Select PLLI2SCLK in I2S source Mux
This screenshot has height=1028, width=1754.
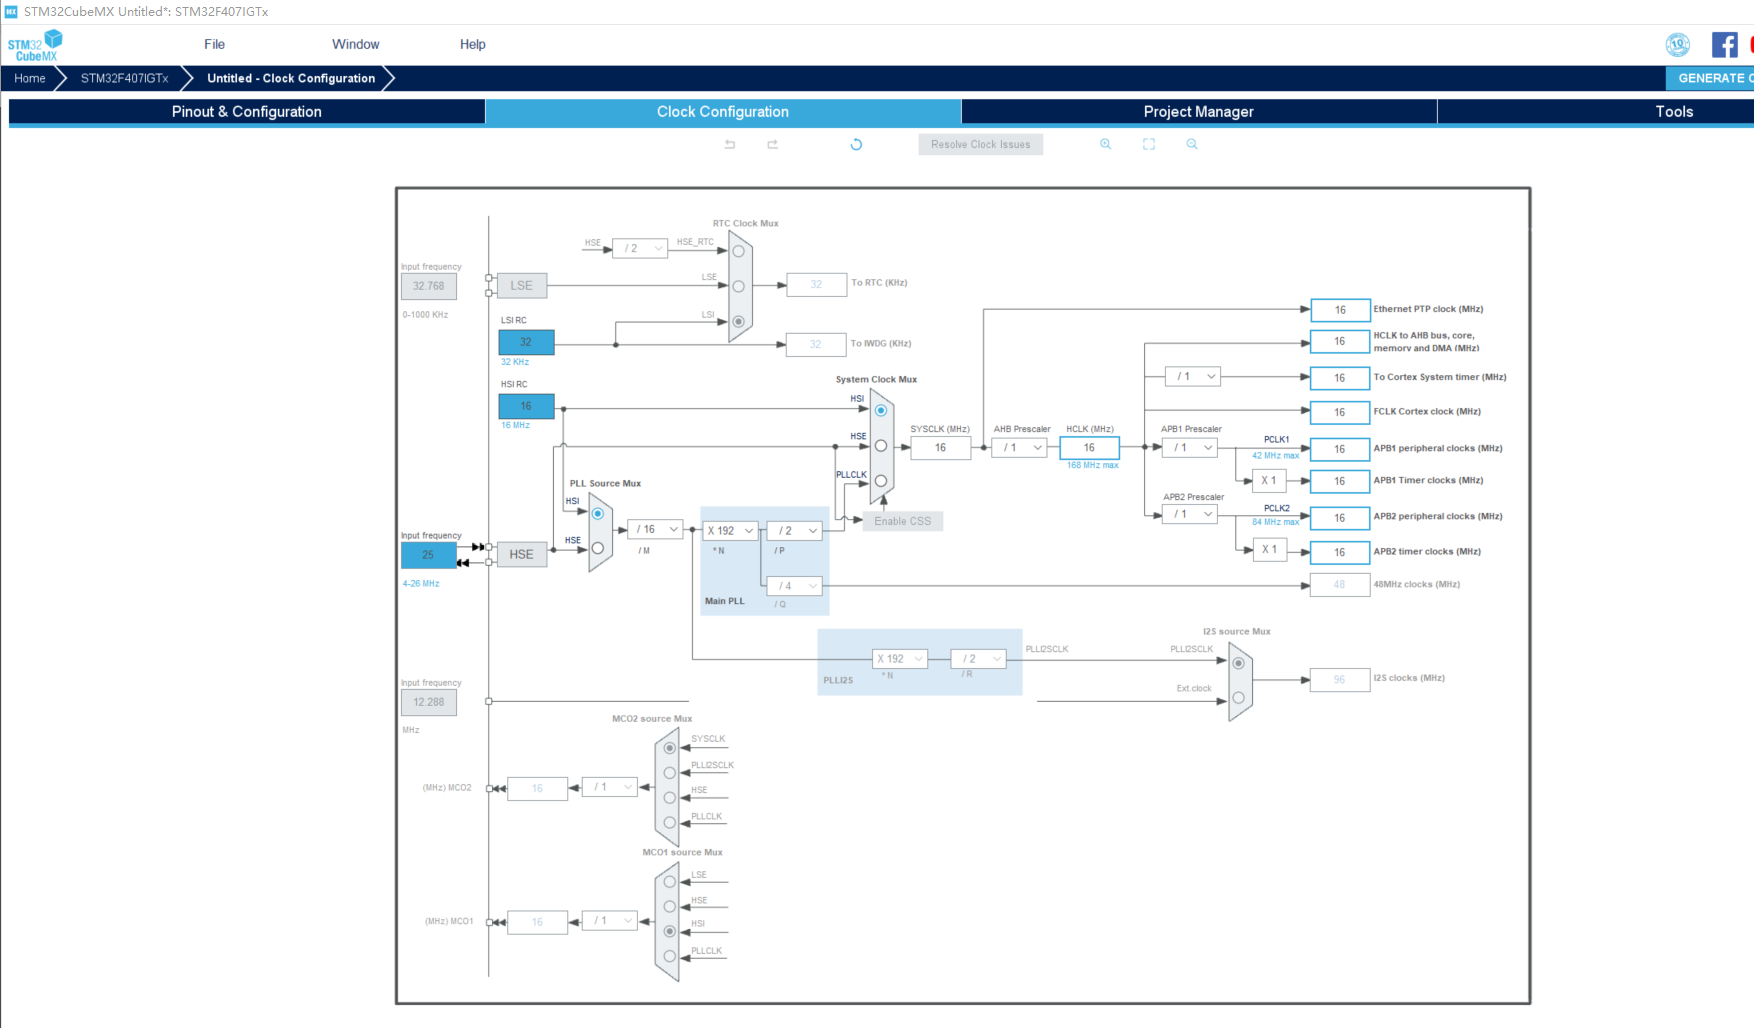tap(1239, 663)
